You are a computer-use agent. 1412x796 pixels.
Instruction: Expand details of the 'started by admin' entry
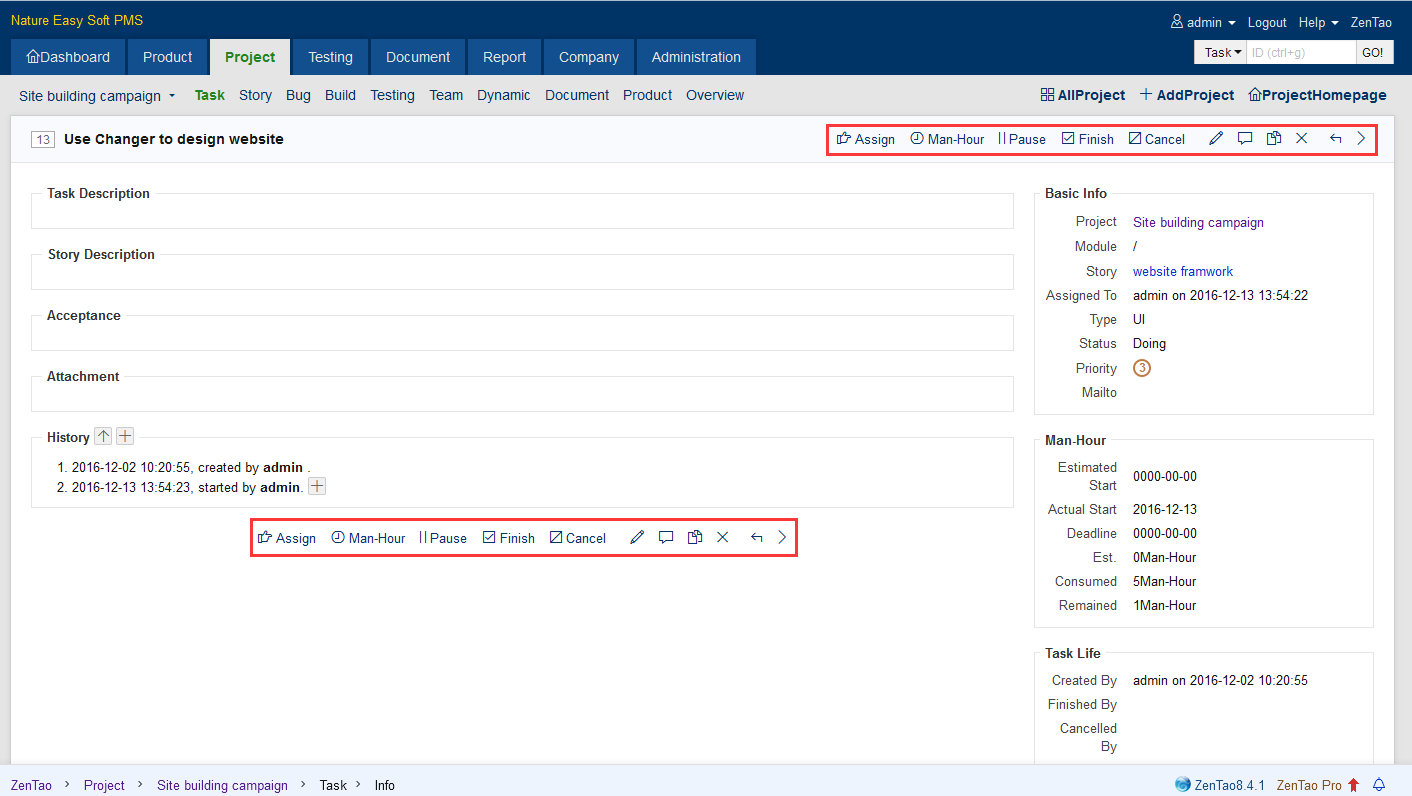[x=316, y=486]
